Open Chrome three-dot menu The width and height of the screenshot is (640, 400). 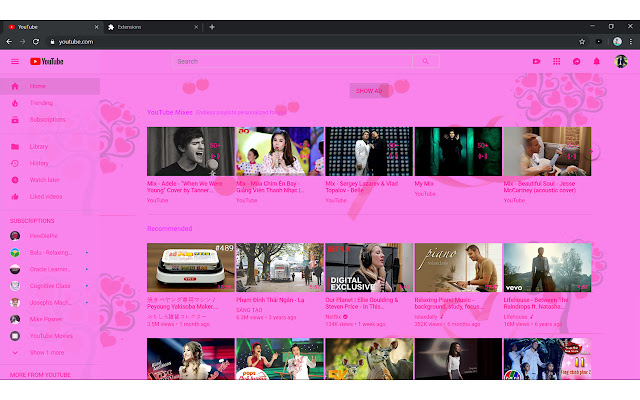(x=630, y=41)
